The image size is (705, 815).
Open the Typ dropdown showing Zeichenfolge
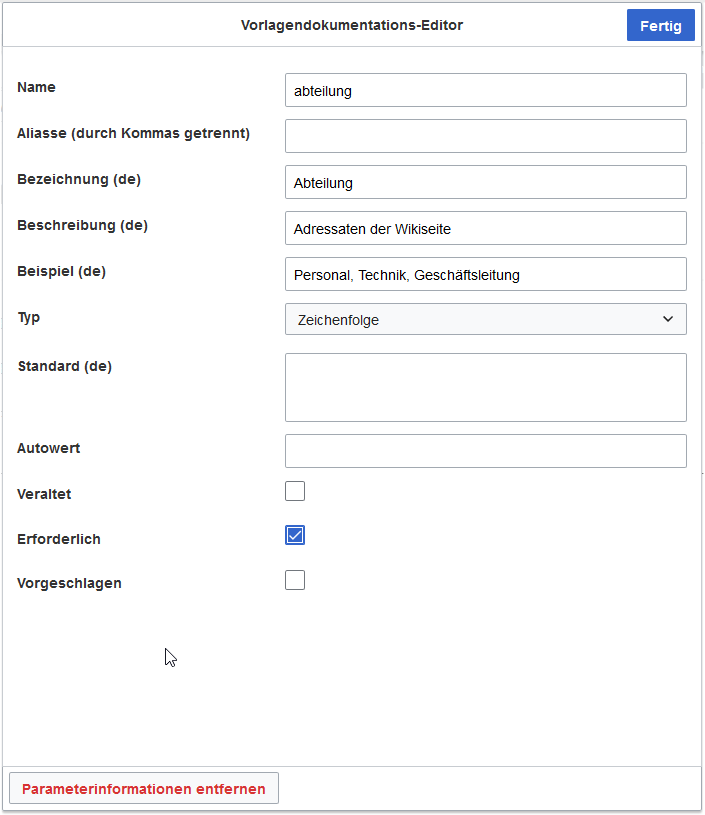[x=485, y=319]
